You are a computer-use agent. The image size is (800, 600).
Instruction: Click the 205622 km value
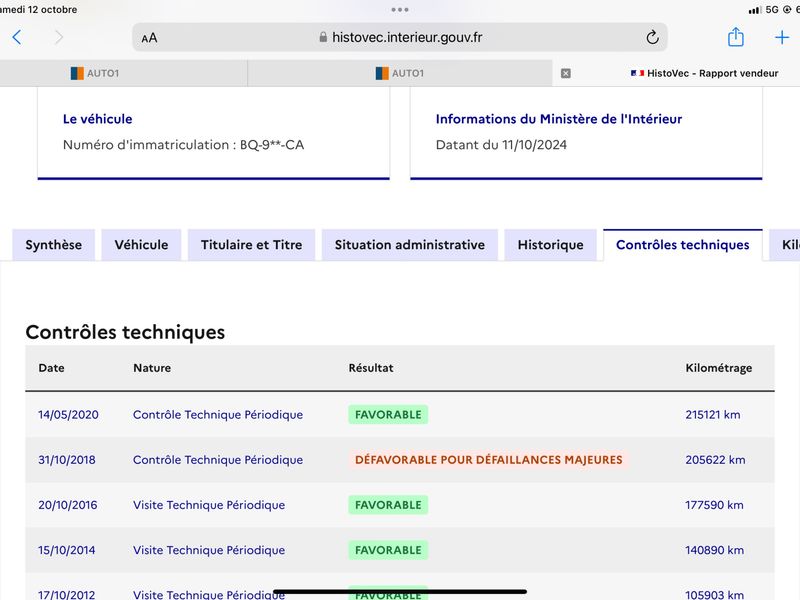[x=715, y=460]
